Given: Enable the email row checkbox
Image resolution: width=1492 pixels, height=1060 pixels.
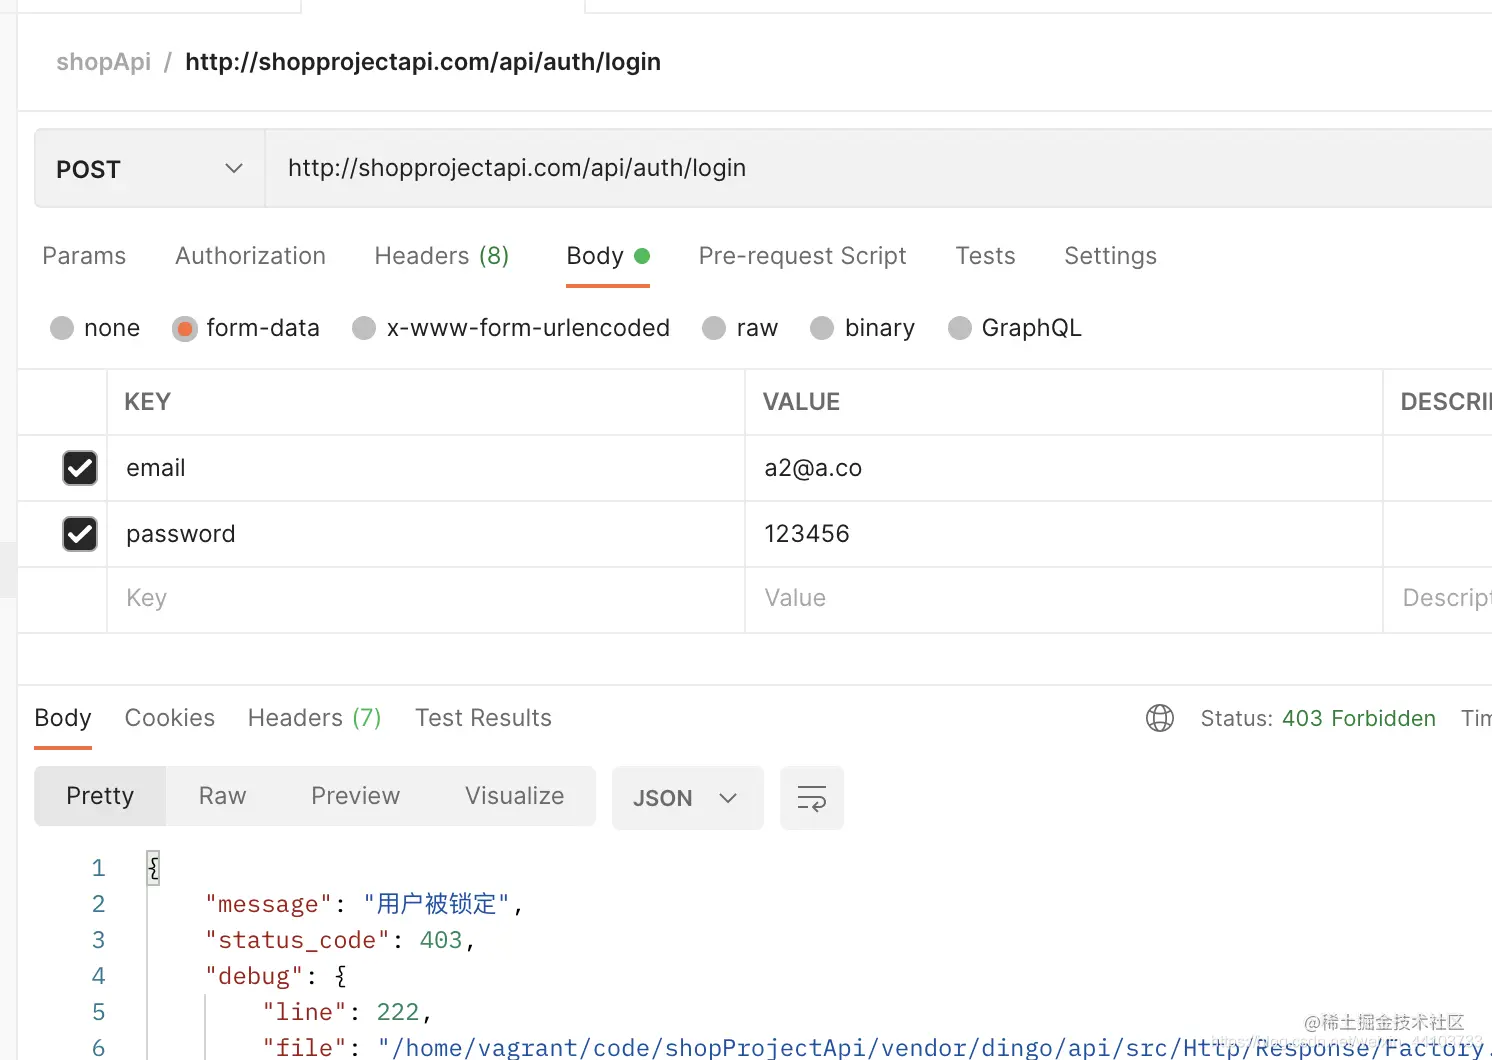Looking at the screenshot, I should [x=80, y=468].
